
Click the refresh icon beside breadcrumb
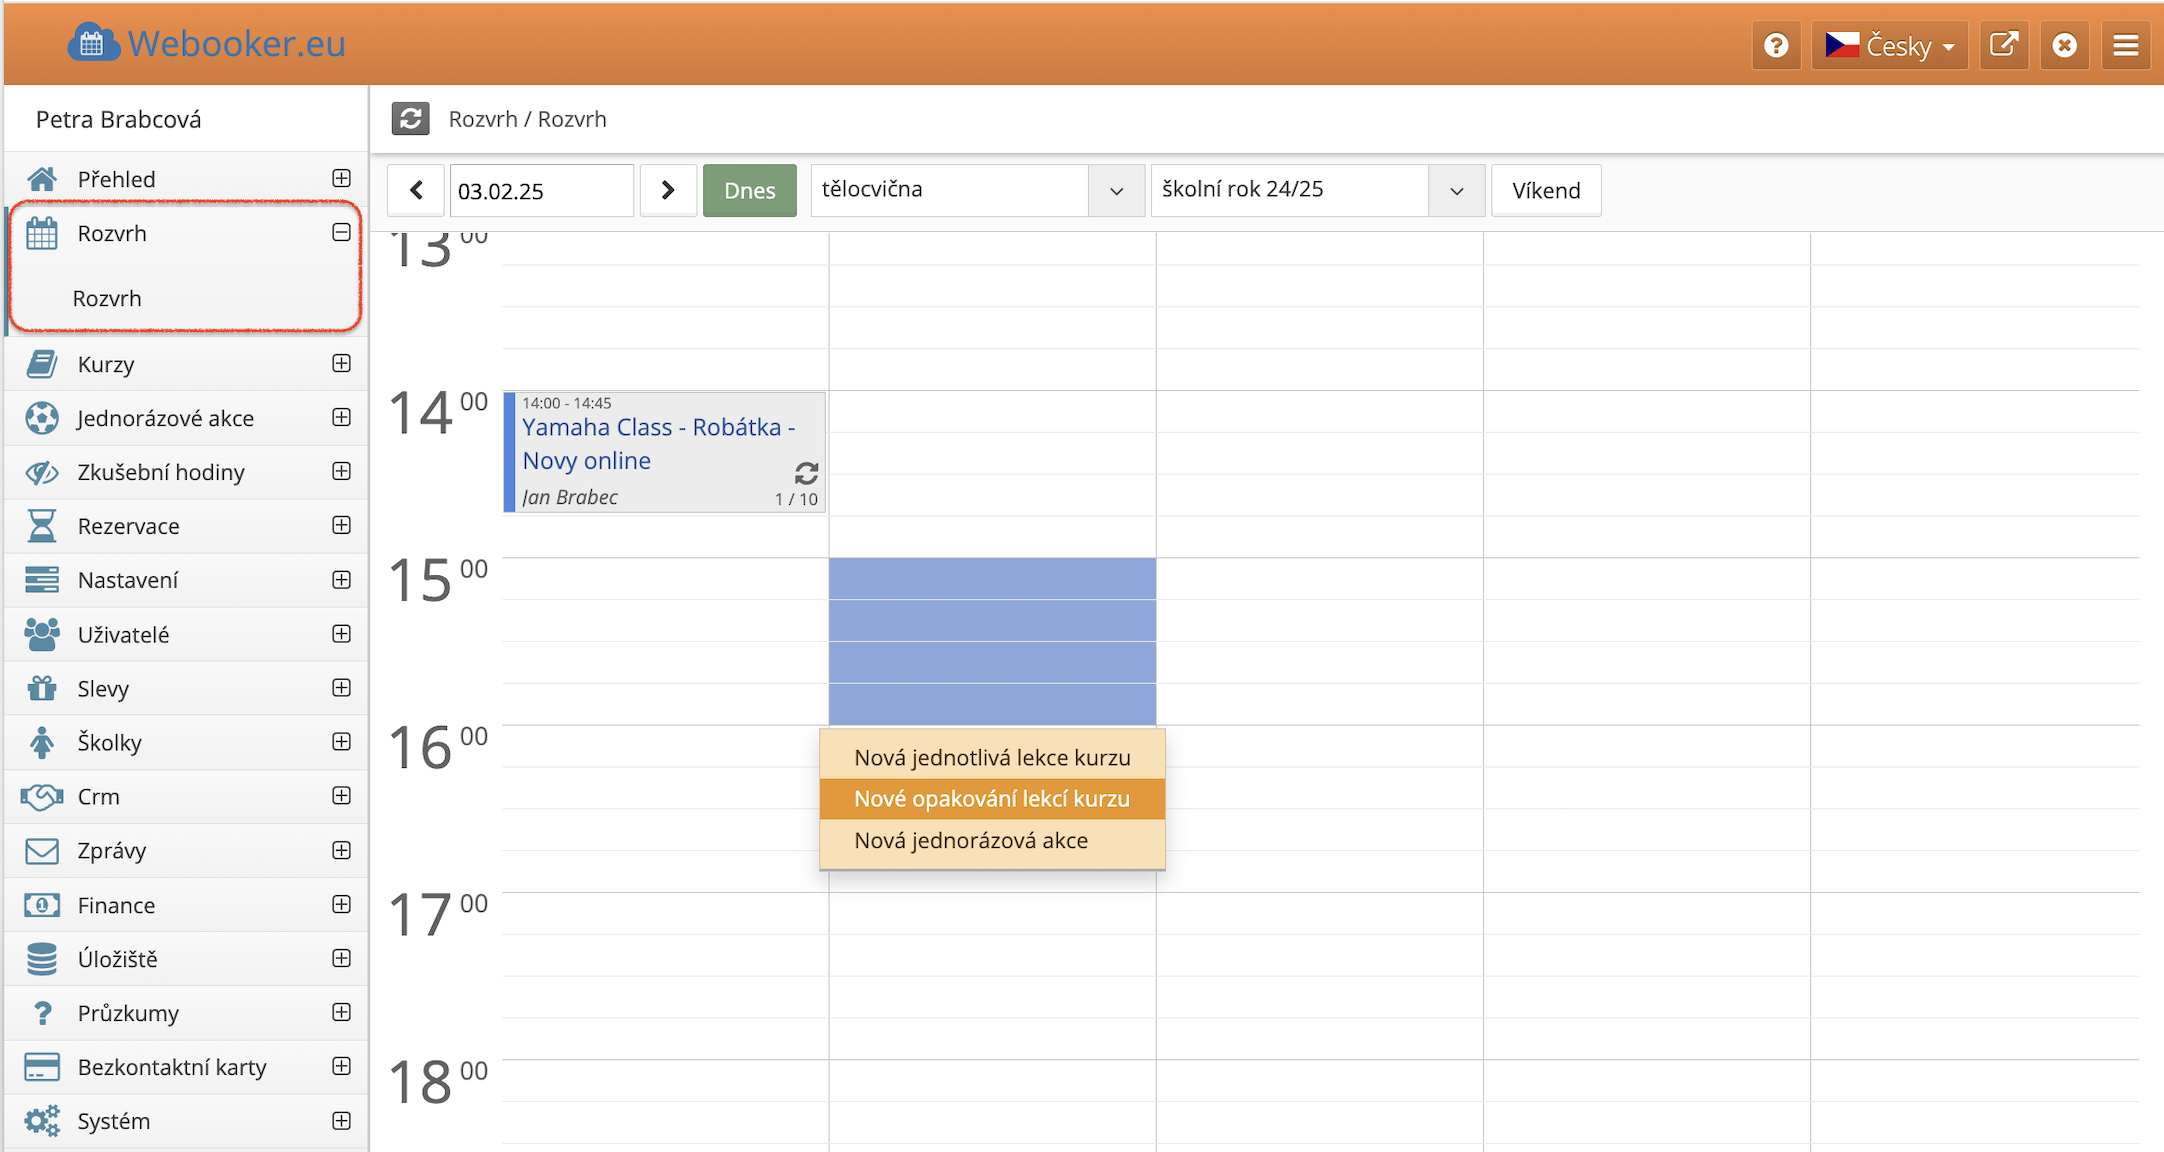410,119
